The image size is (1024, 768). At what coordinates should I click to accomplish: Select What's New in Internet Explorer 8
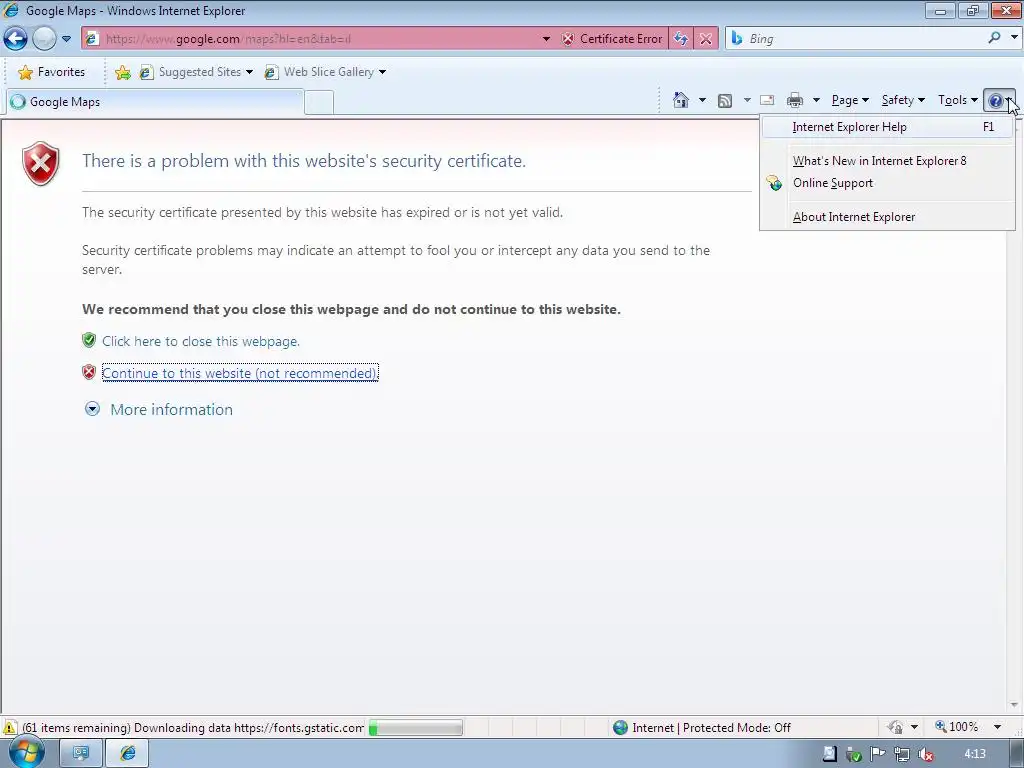(x=888, y=161)
